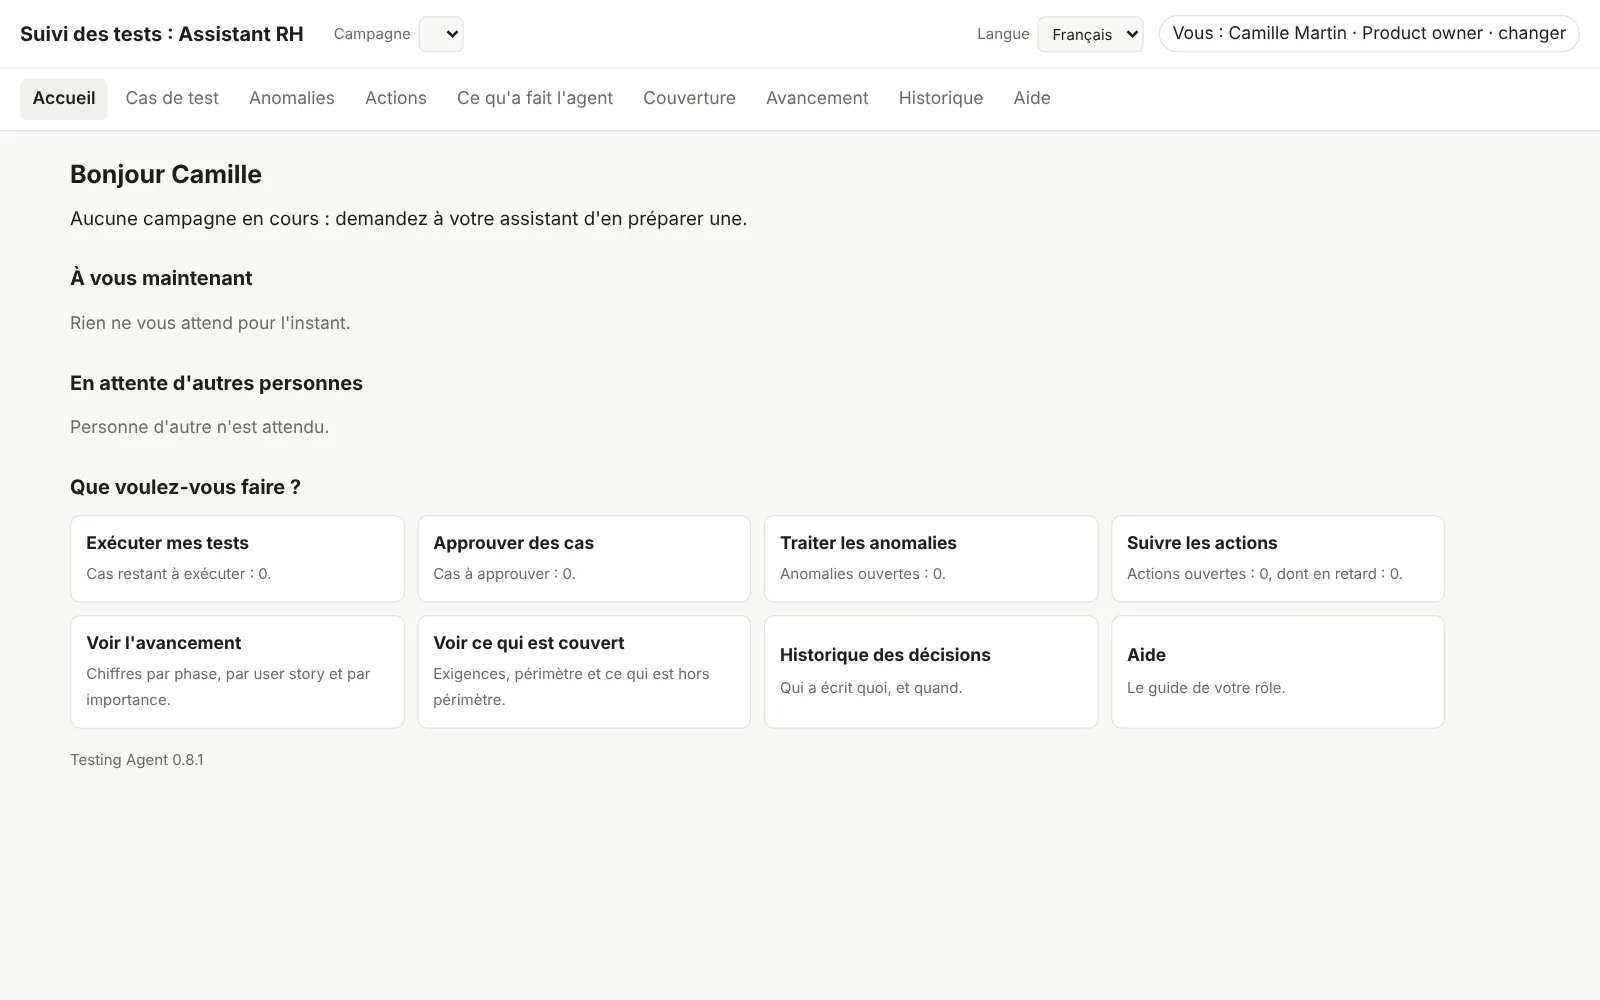
Task: Open the Anomalies tab
Action: (x=292, y=98)
